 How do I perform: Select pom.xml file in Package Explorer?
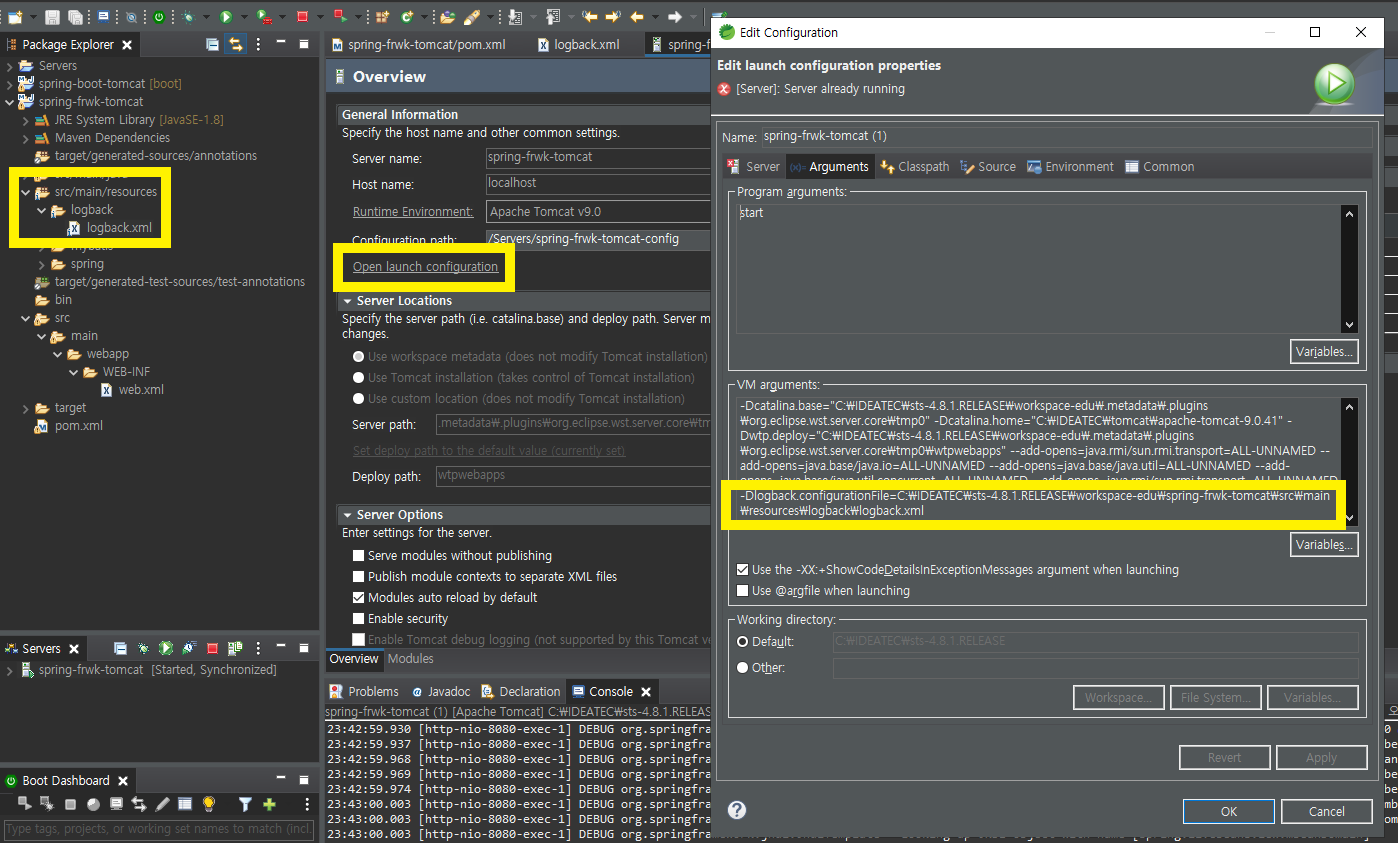pos(69,426)
